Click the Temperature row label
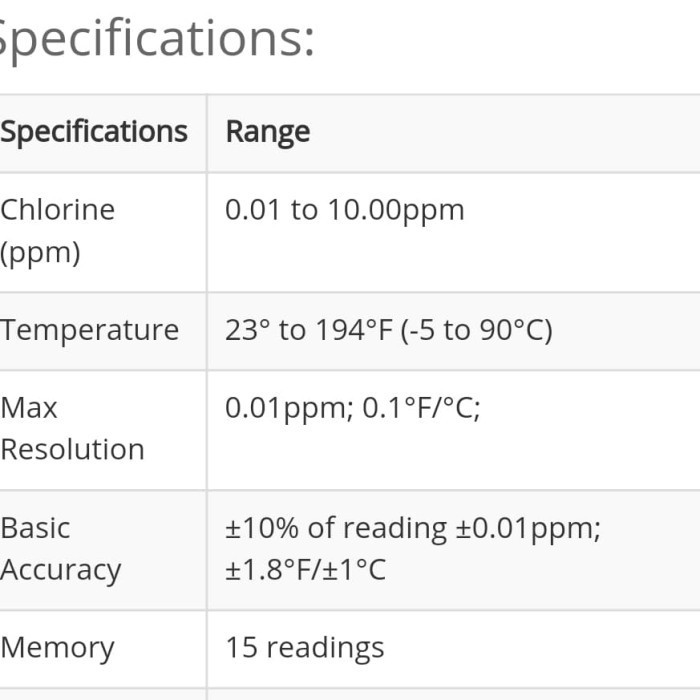700x700 pixels. pyautogui.click(x=90, y=330)
